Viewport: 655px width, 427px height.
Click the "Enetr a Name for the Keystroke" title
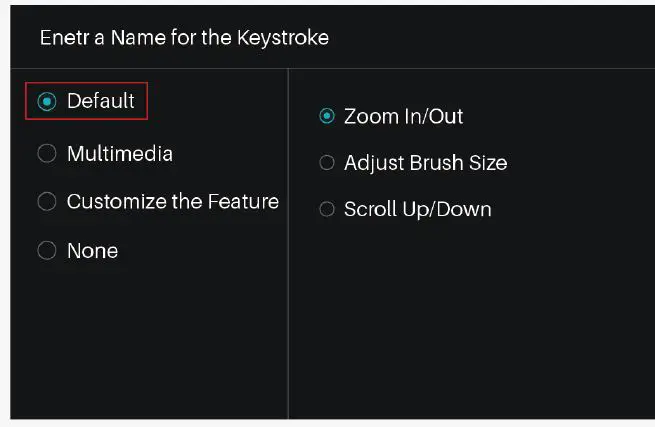click(x=184, y=38)
